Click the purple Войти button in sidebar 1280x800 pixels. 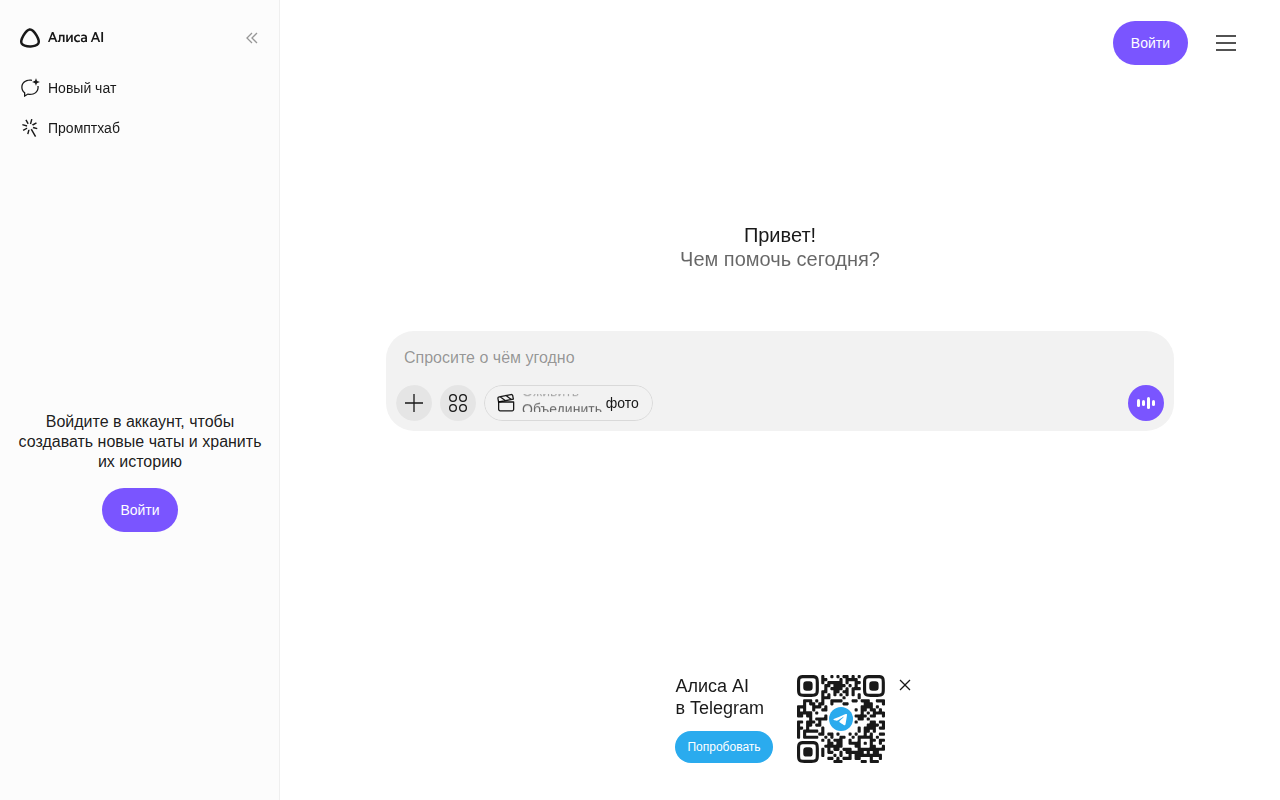pyautogui.click(x=140, y=510)
